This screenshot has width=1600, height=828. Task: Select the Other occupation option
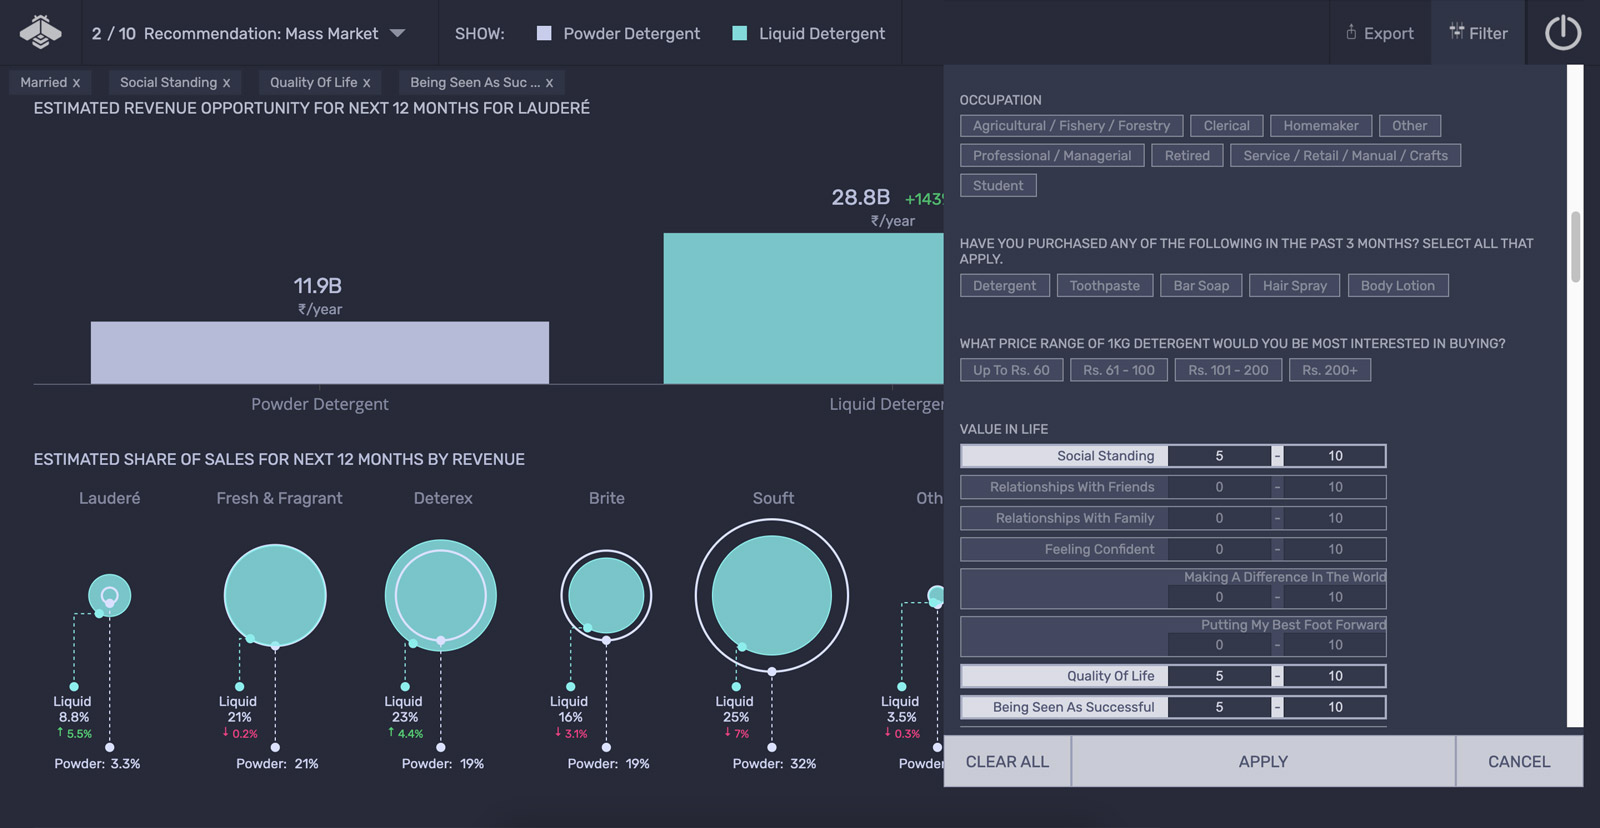pos(1409,125)
